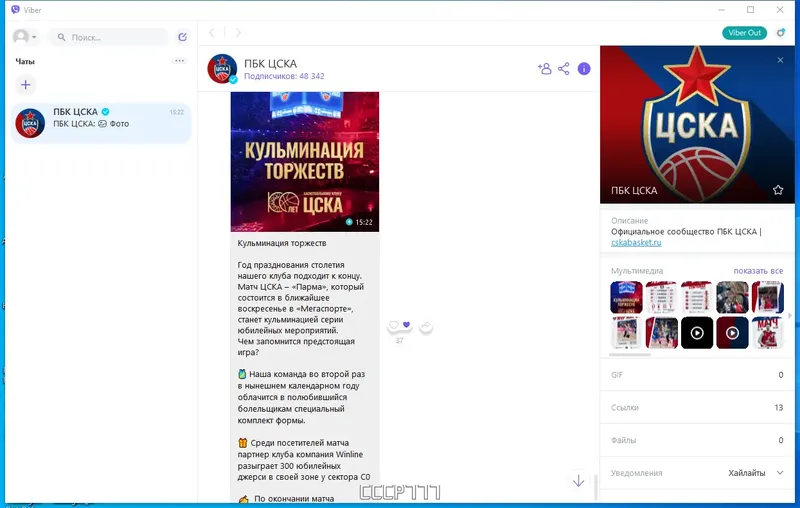This screenshot has height=508, width=800.
Task: Open the cskabasket.ru link
Action: (x=636, y=242)
